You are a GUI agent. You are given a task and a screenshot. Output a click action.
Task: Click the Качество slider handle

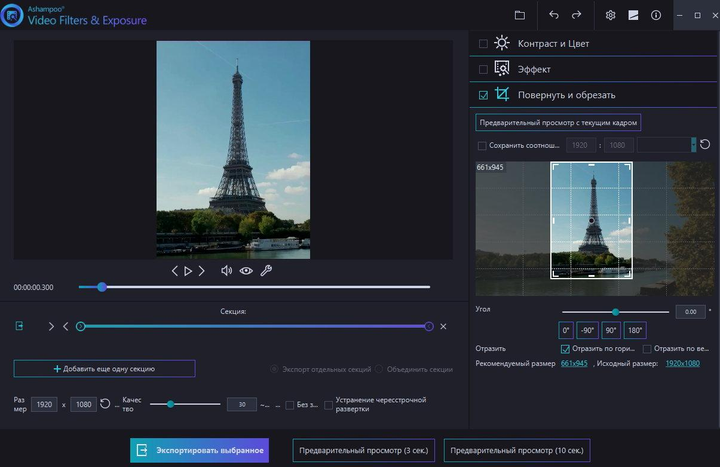(x=170, y=404)
